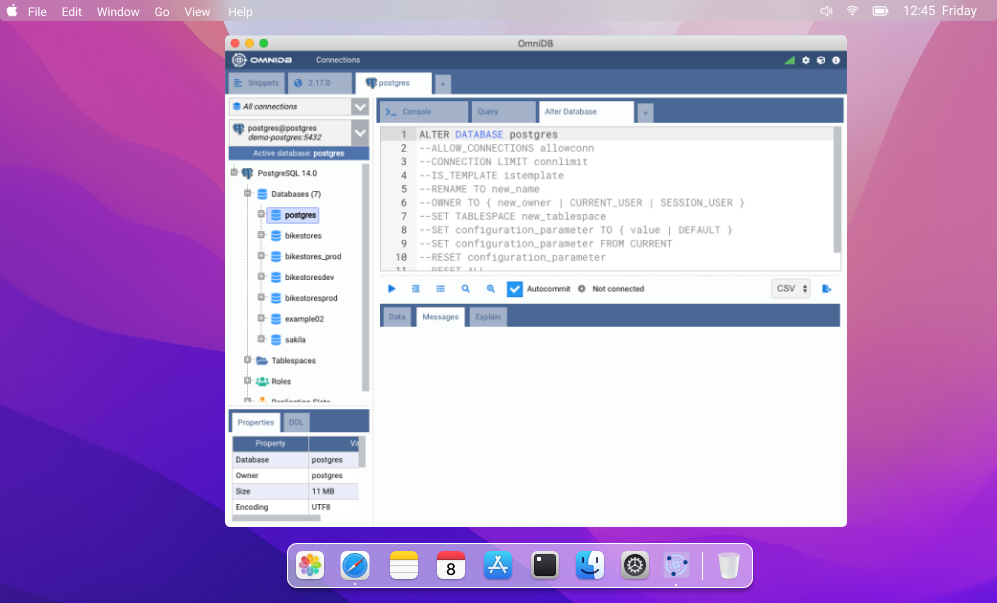
Task: Change the CSV export format dropdown
Action: (791, 289)
